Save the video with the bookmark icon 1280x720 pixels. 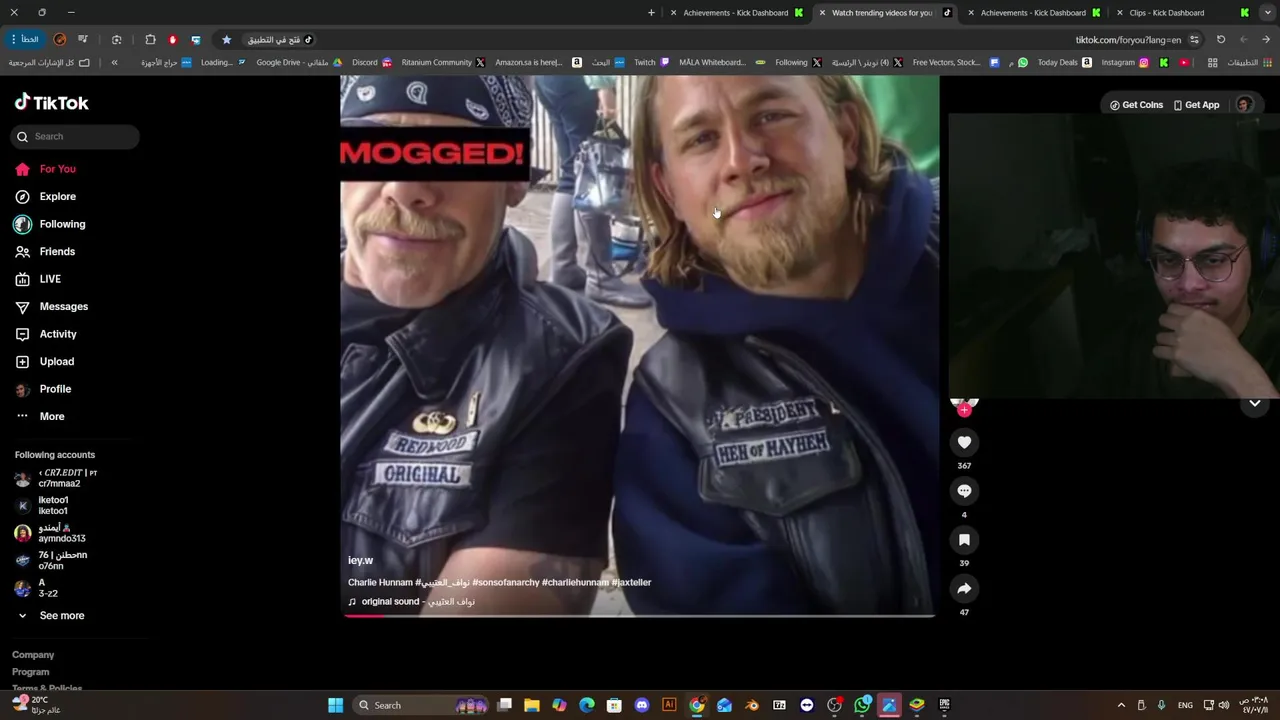click(964, 540)
